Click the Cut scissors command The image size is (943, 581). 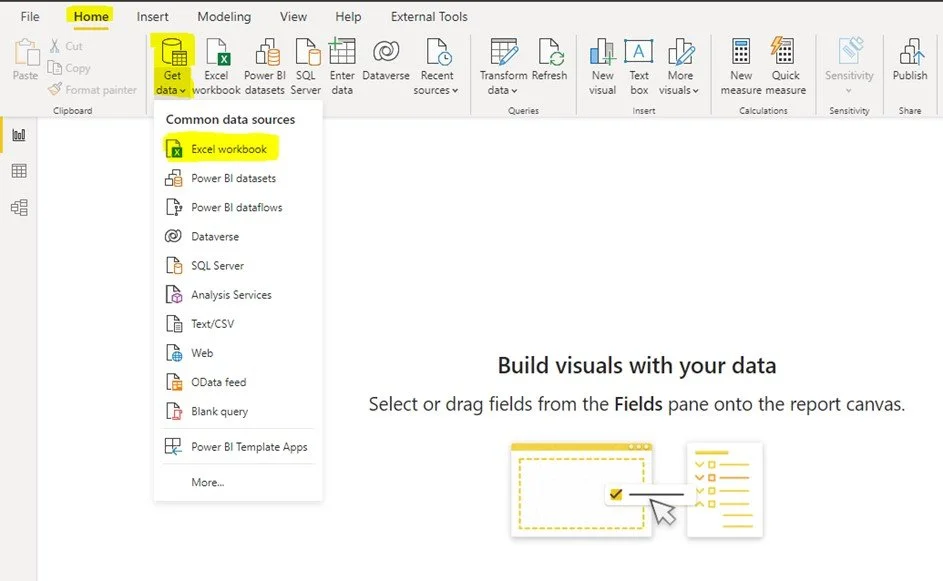tap(66, 46)
